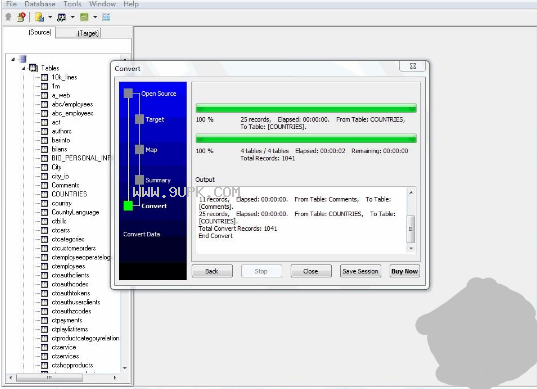Click the table icon beside city_jp
The height and width of the screenshot is (389, 537).
pos(44,176)
